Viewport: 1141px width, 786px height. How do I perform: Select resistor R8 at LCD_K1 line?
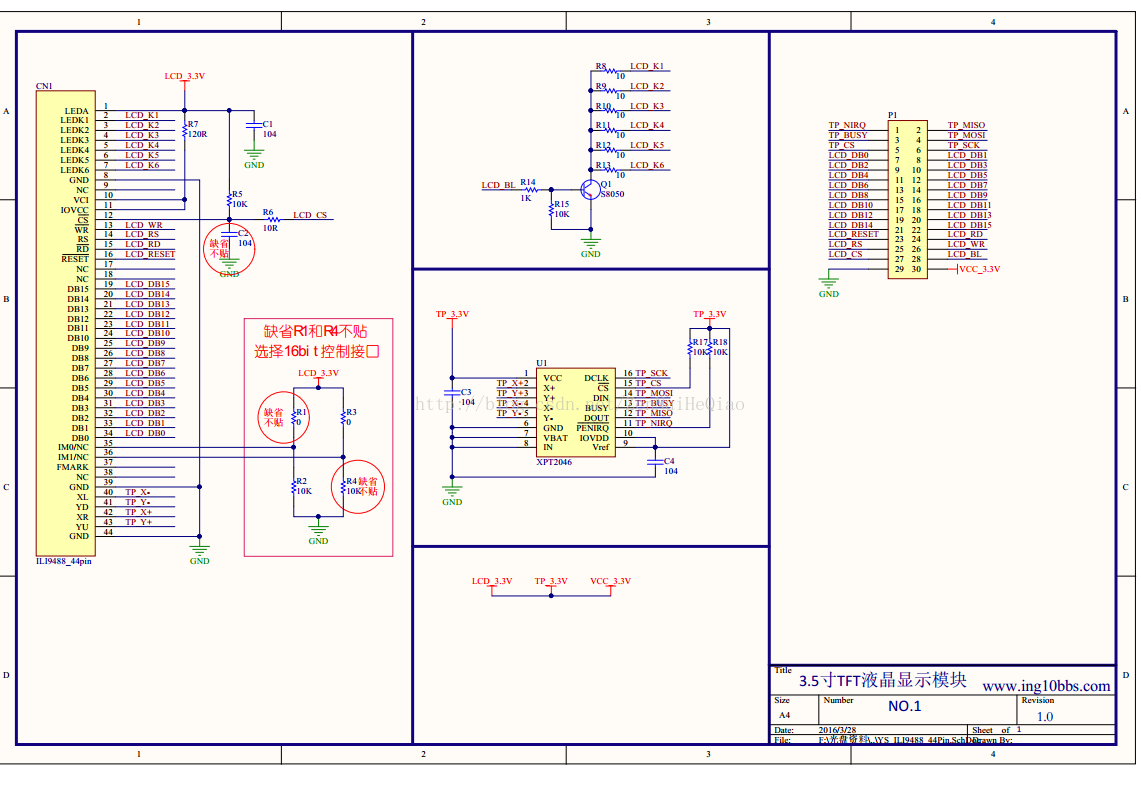(x=610, y=71)
